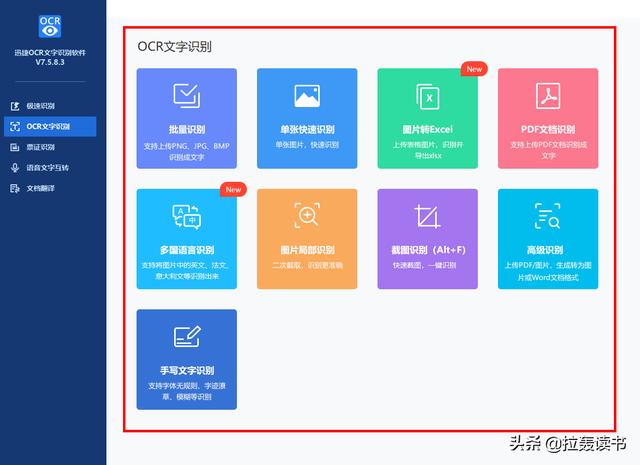
Task: Go to 票证识别 in the sidebar
Action: (41, 147)
